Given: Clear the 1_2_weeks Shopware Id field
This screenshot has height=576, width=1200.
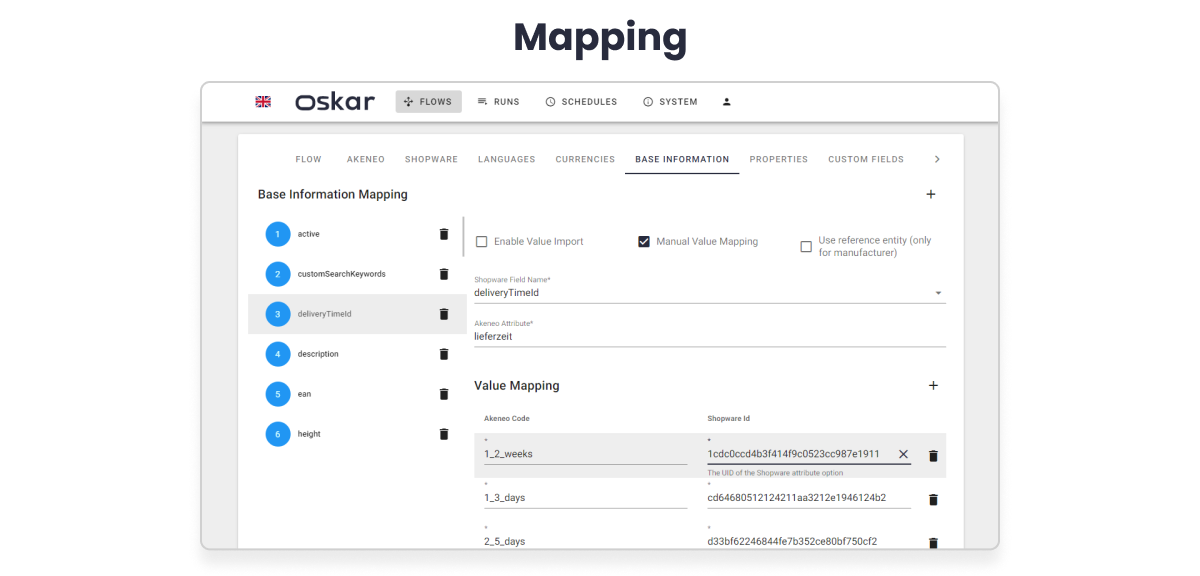Looking at the screenshot, I should click(x=903, y=454).
